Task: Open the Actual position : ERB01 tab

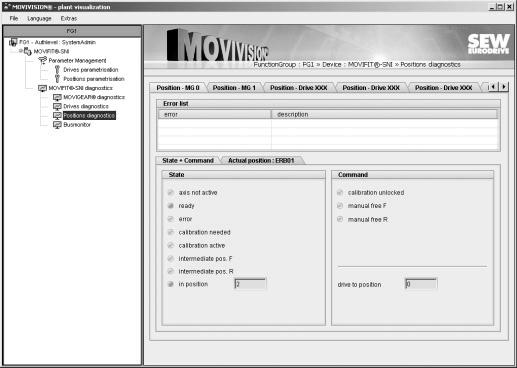Action: (x=261, y=160)
